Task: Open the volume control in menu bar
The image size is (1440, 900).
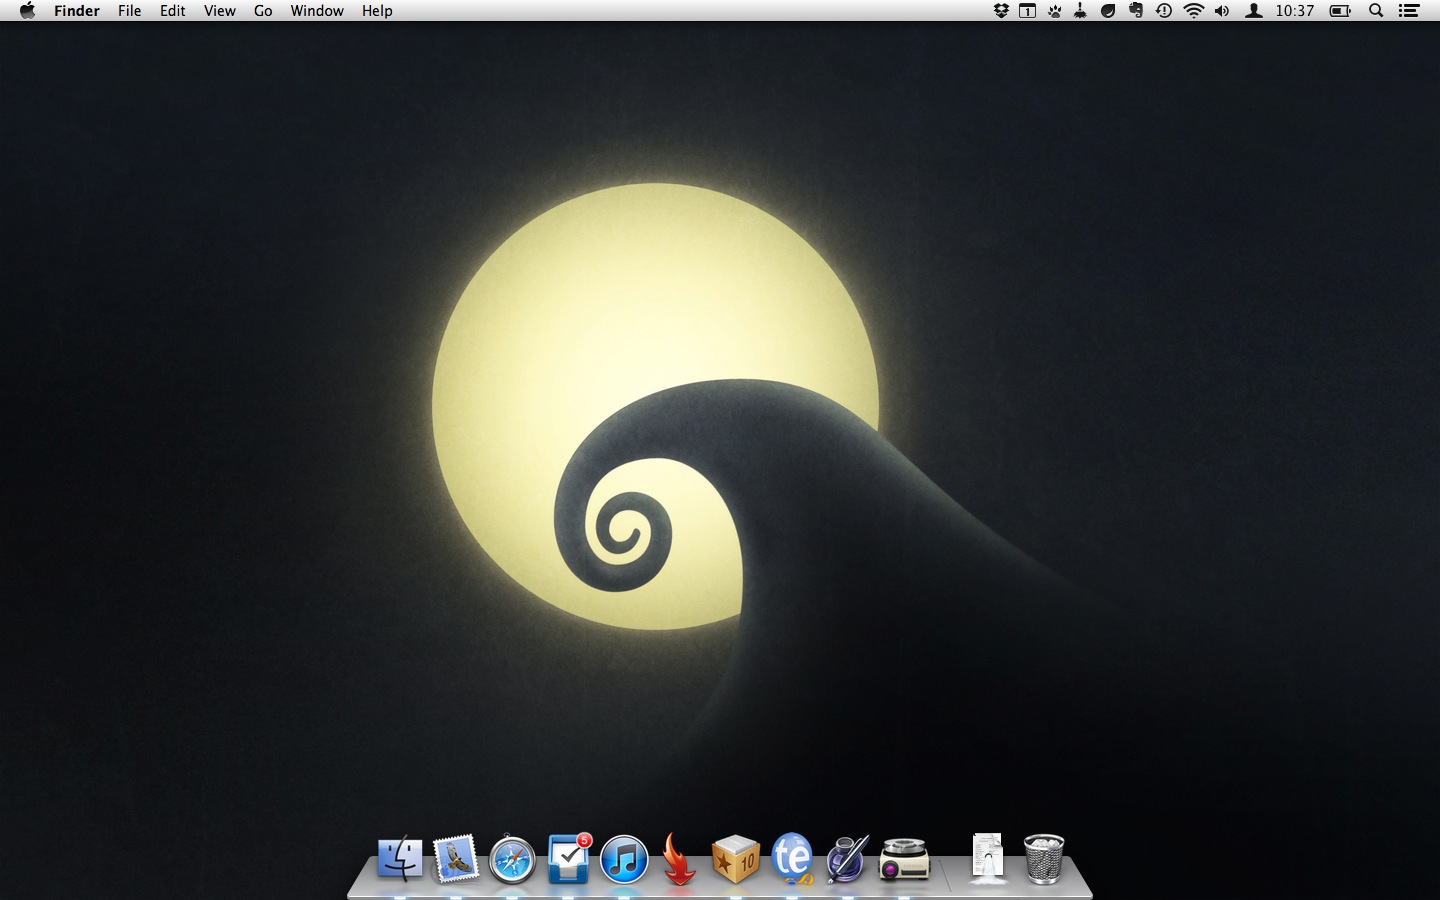Action: (1222, 11)
